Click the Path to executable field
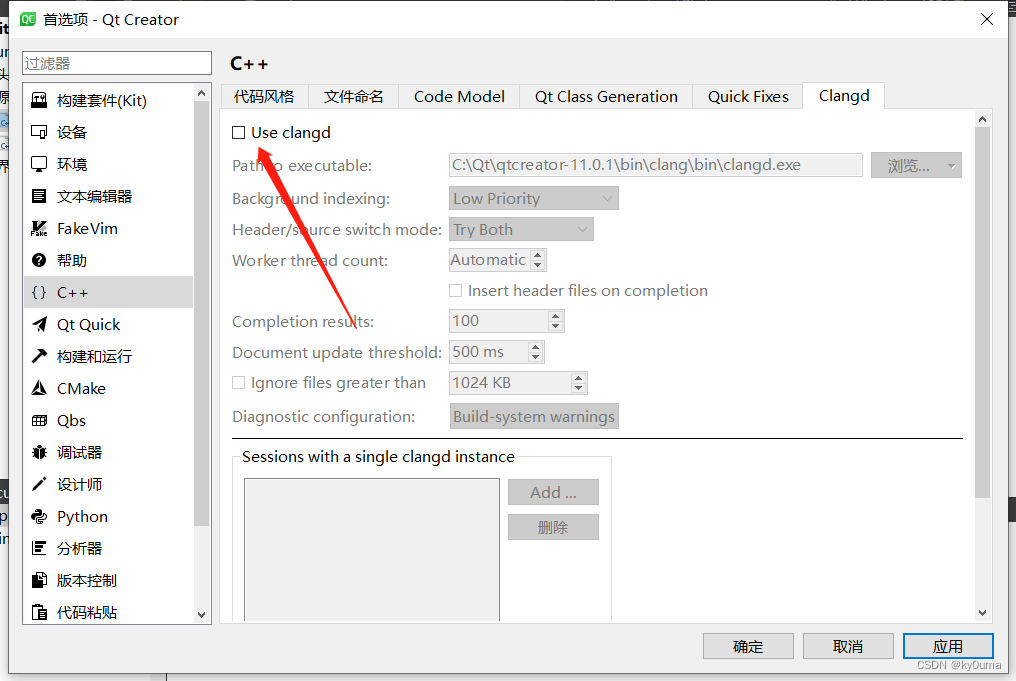Image resolution: width=1016 pixels, height=681 pixels. coord(655,165)
